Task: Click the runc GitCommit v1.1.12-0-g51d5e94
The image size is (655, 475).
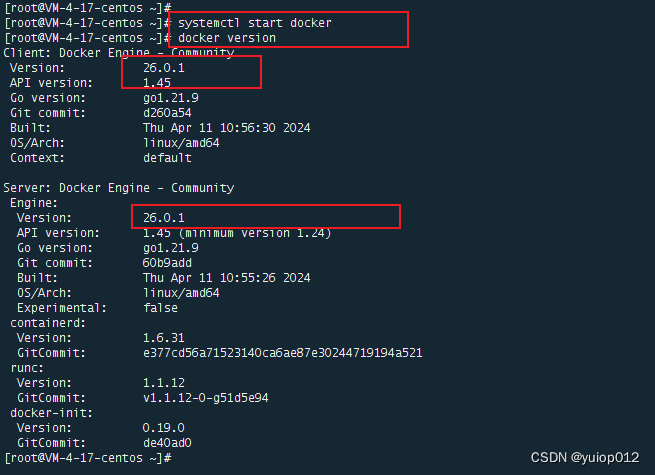Action: pyautogui.click(x=206, y=398)
